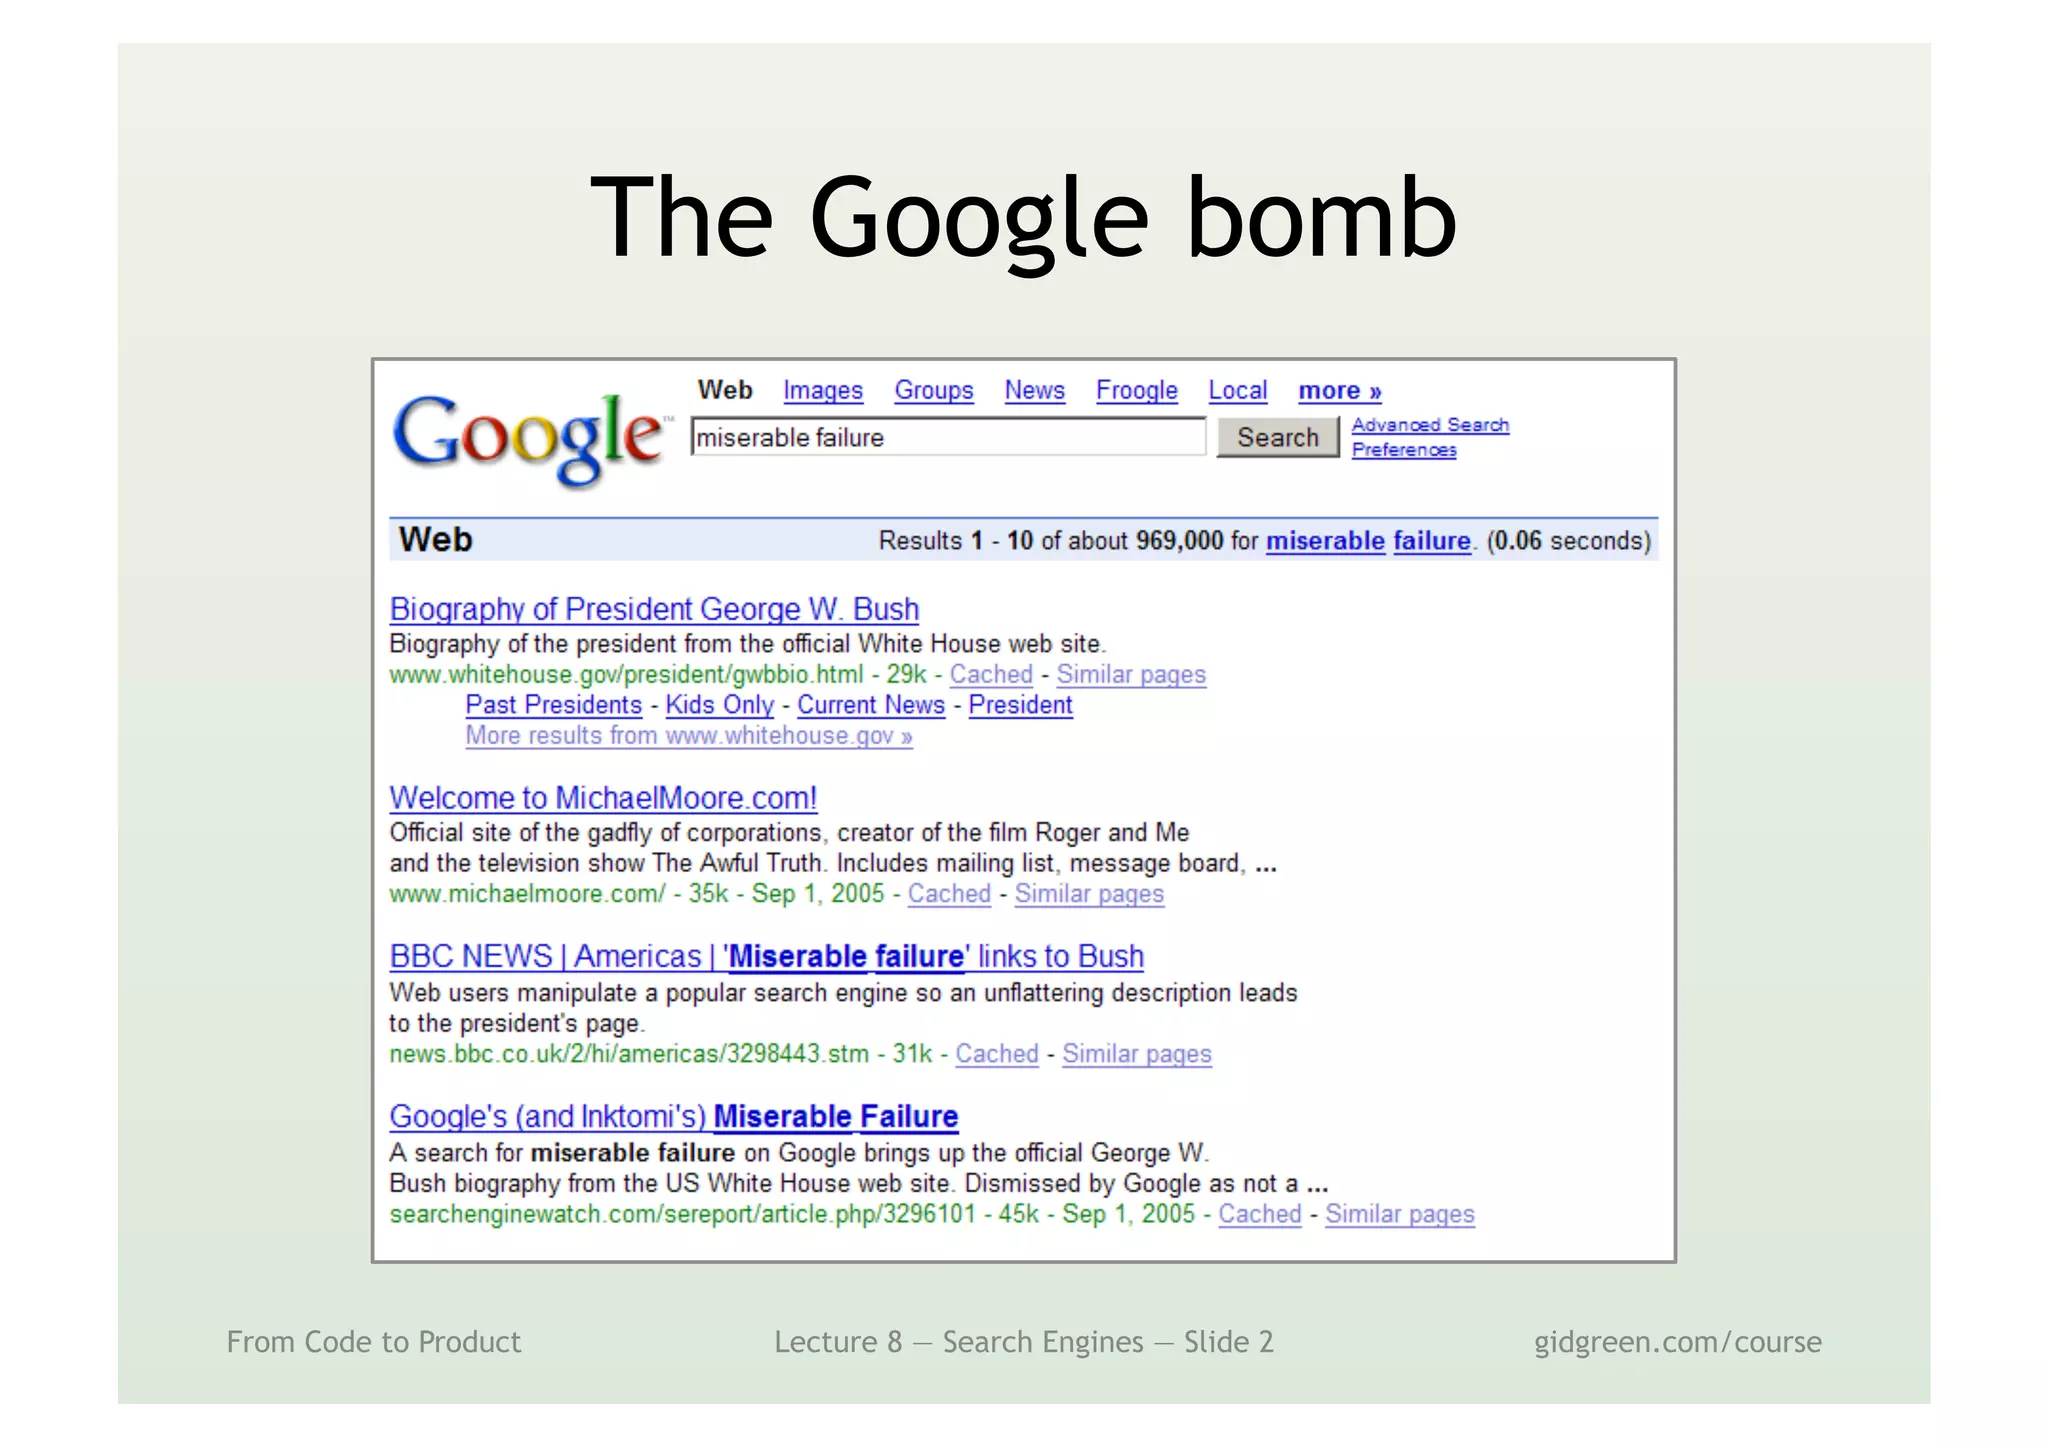Image resolution: width=2048 pixels, height=1447 pixels.
Task: Open the Local search tab
Action: point(1237,391)
